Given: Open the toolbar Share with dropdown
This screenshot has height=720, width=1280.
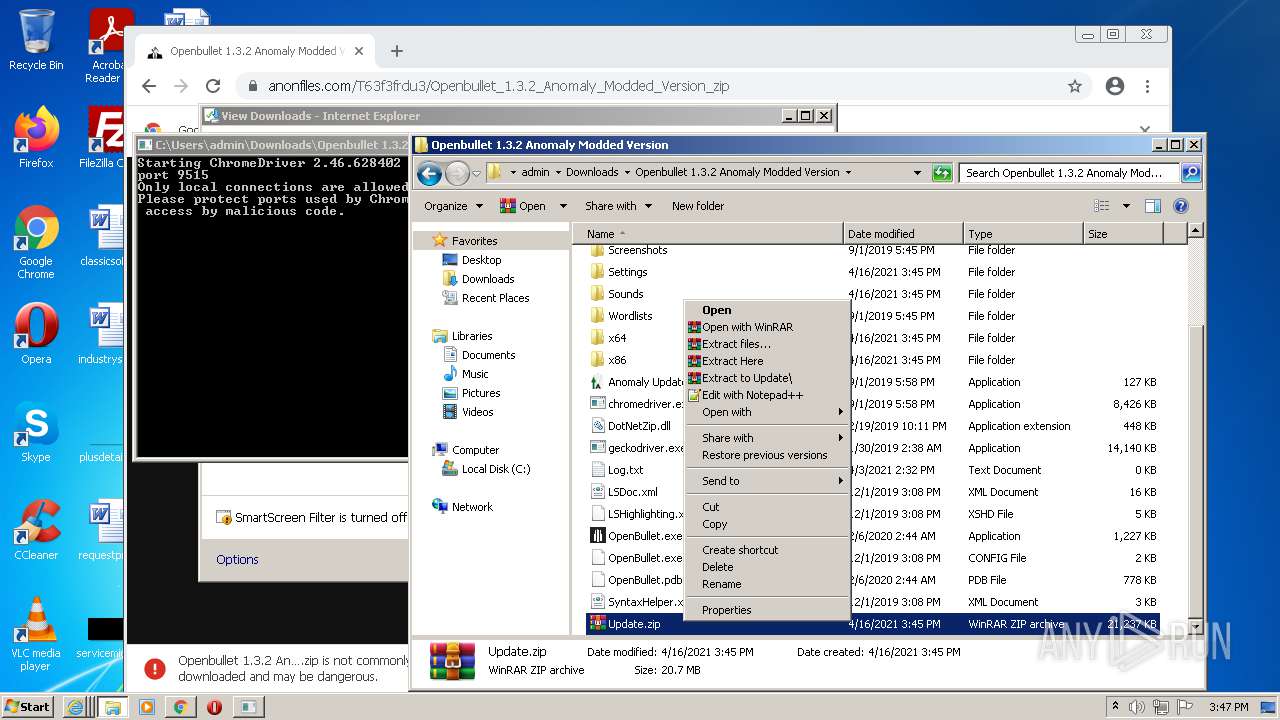Looking at the screenshot, I should tap(618, 206).
